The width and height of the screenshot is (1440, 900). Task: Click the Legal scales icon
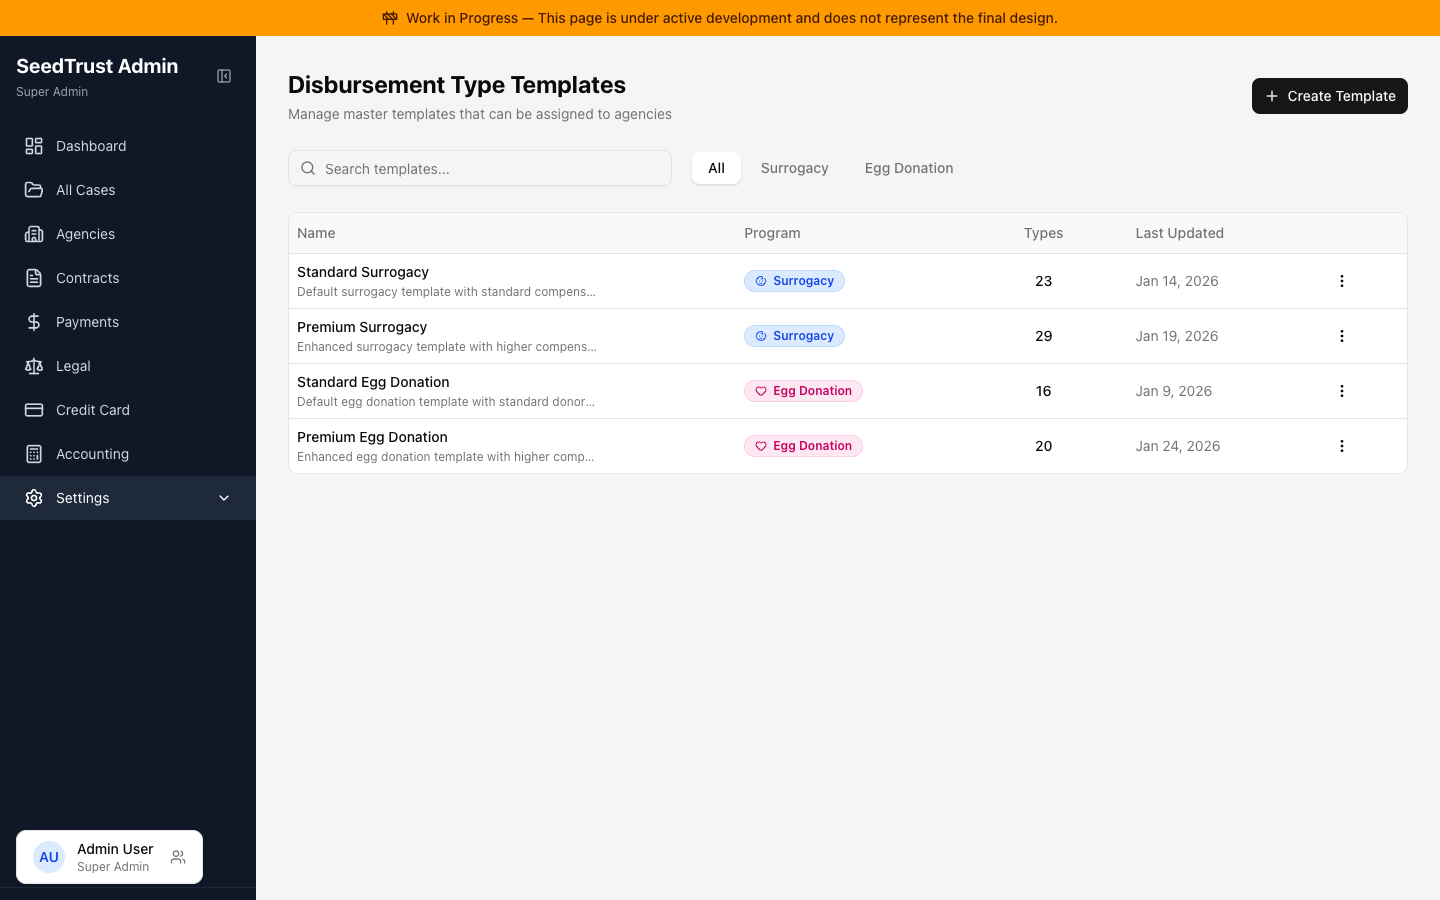[34, 366]
